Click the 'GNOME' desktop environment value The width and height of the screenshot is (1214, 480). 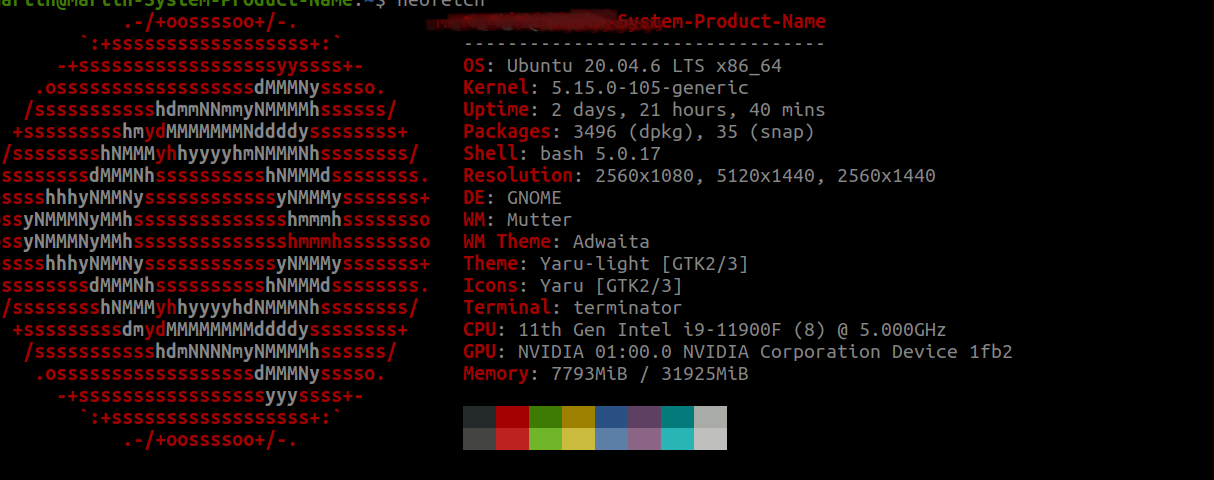tap(534, 198)
